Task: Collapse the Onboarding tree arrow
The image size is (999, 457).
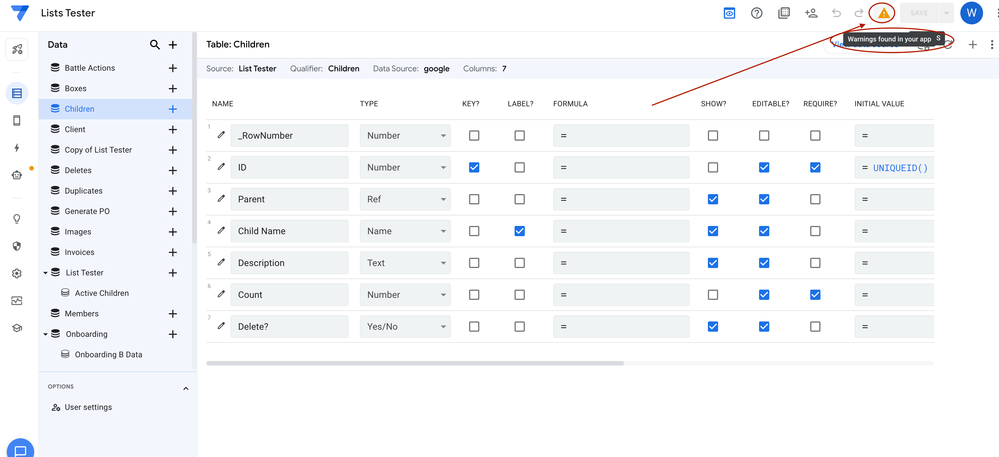Action: [x=46, y=334]
